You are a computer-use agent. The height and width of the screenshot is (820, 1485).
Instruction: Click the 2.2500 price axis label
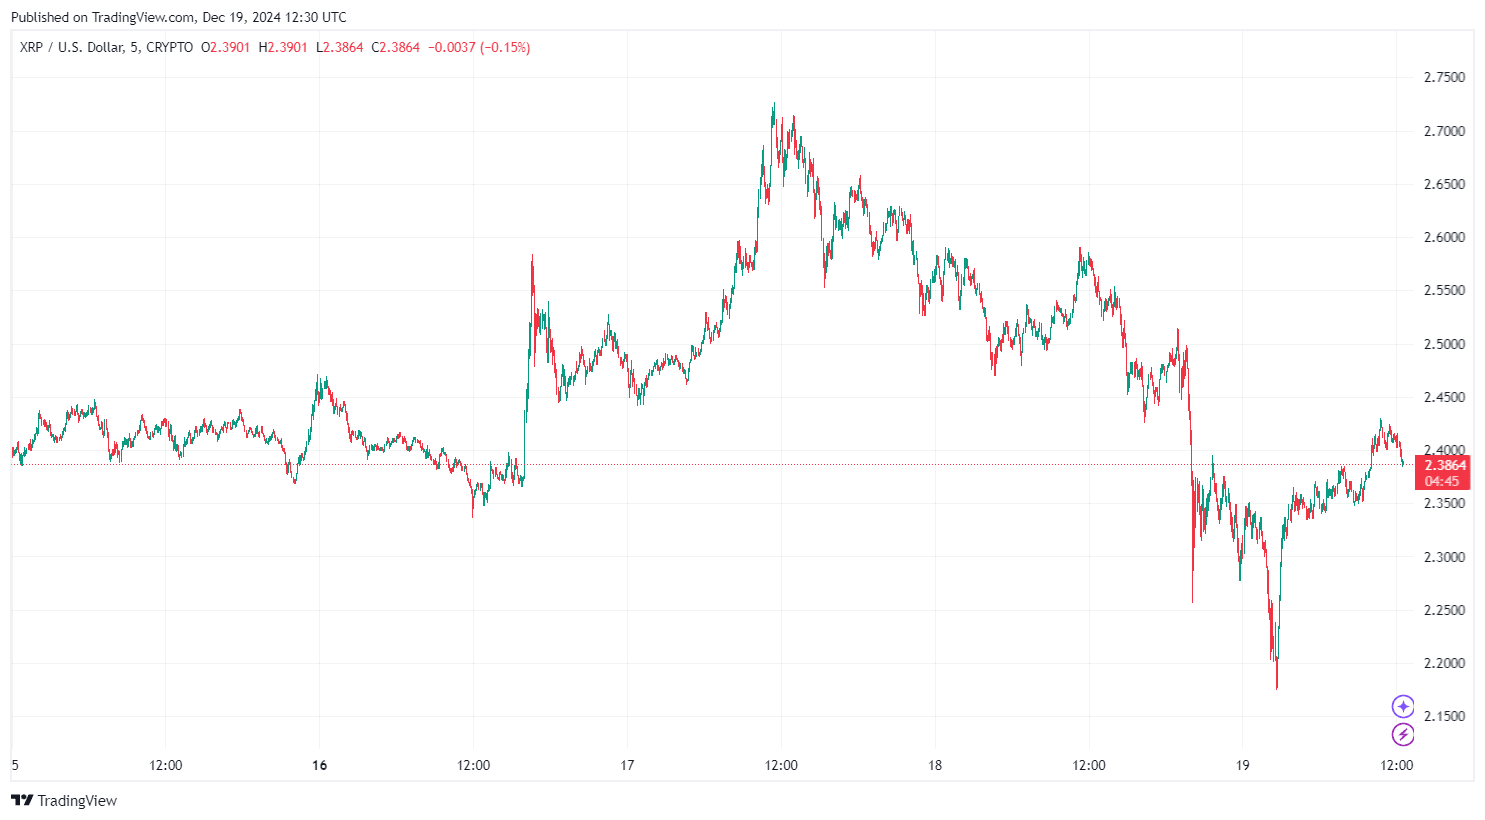point(1444,610)
